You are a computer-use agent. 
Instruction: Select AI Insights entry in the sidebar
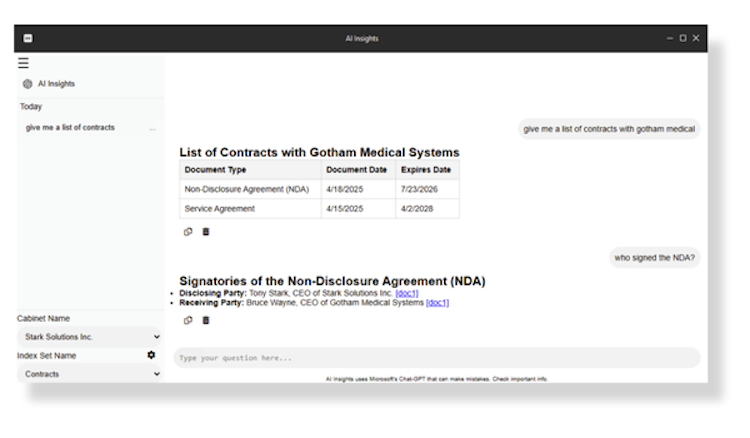pyautogui.click(x=56, y=84)
